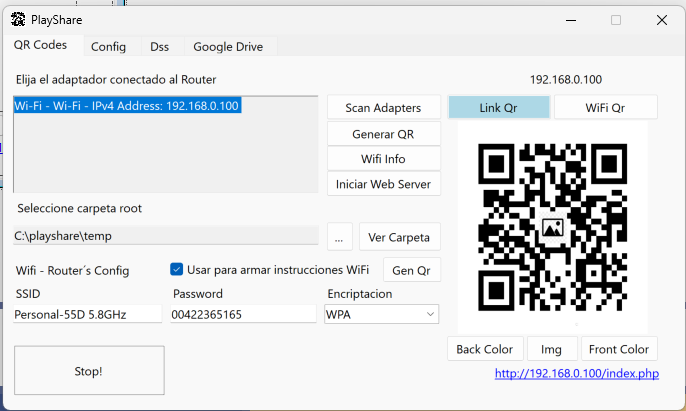Viewport: 686px width, 411px height.
Task: Browse for folder with the ... button
Action: coord(340,237)
